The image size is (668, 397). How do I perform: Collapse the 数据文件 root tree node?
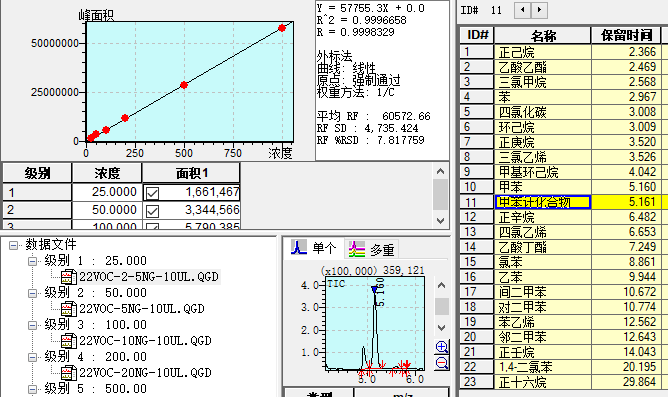[14, 245]
